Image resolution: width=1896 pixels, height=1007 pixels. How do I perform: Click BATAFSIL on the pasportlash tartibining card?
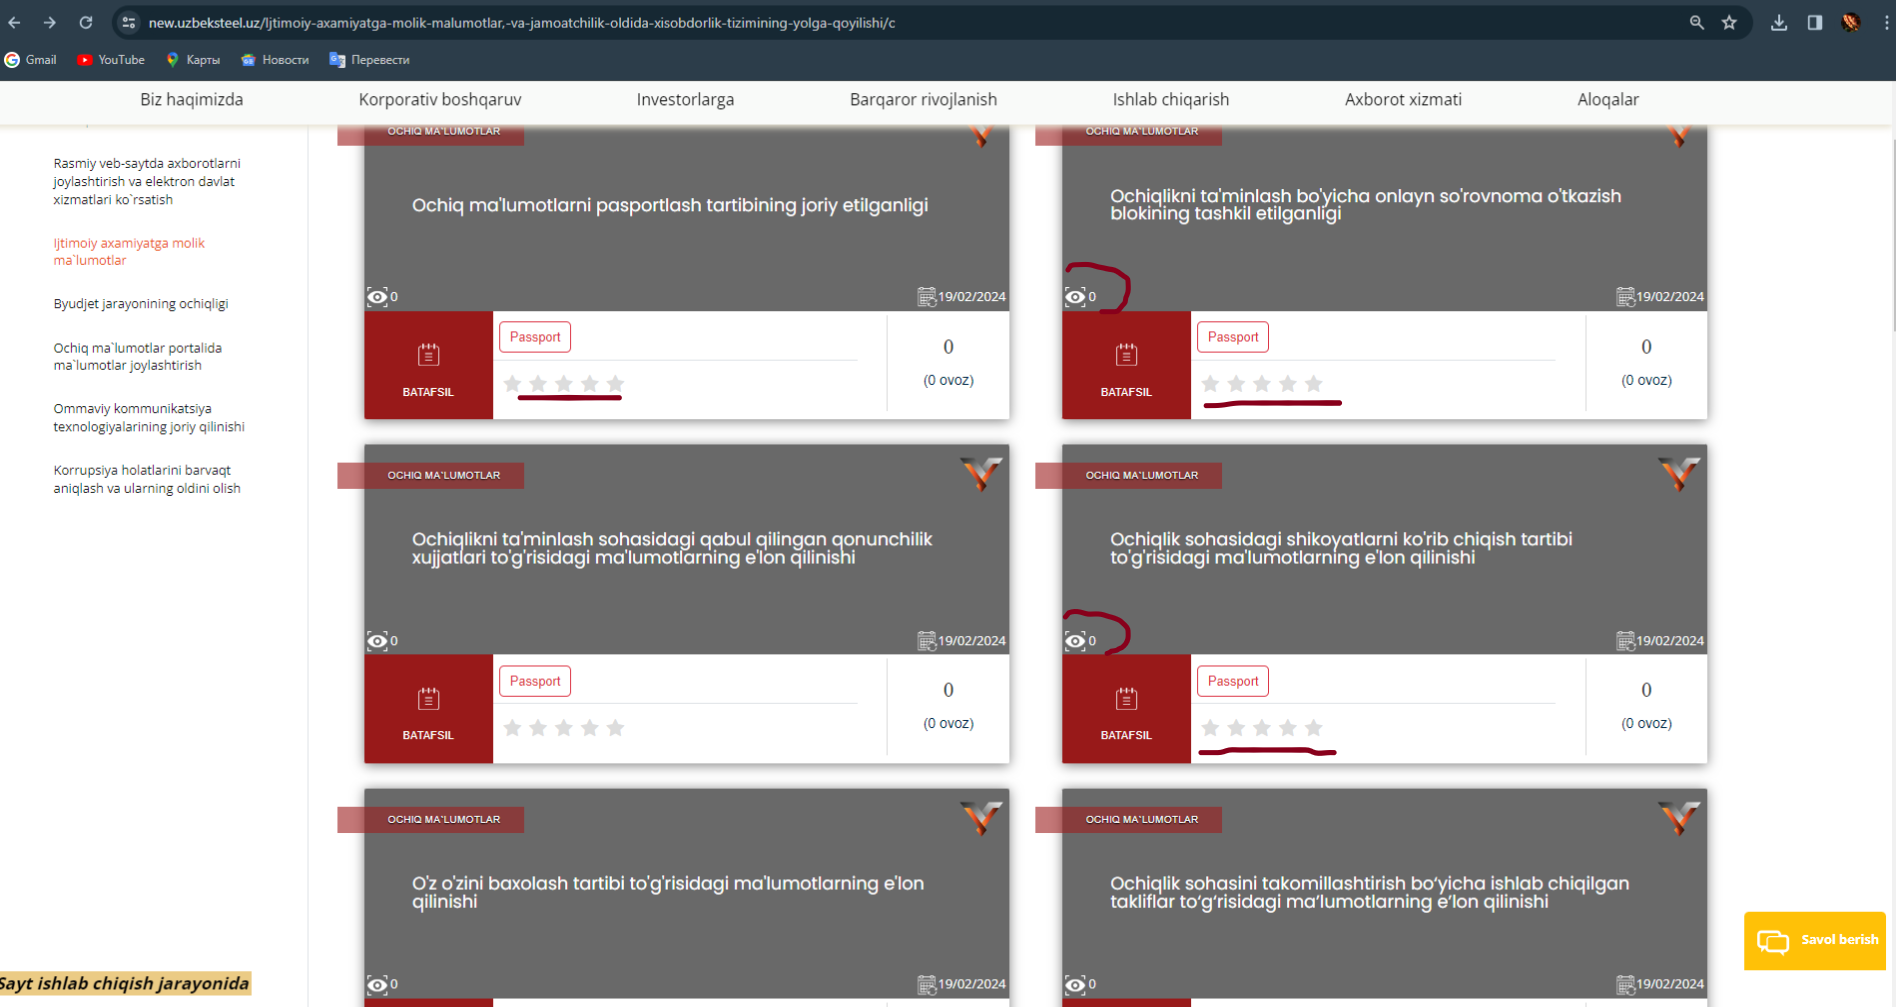[x=428, y=366]
